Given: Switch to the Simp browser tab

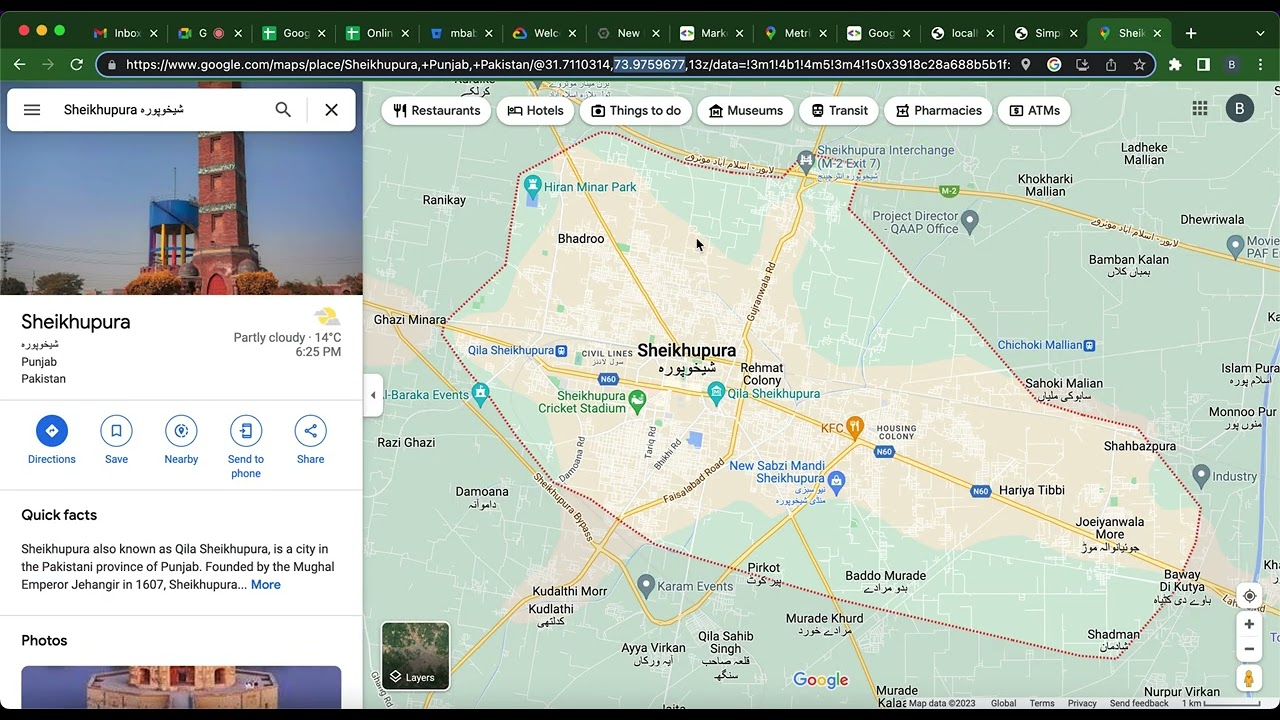Looking at the screenshot, I should [x=1048, y=33].
